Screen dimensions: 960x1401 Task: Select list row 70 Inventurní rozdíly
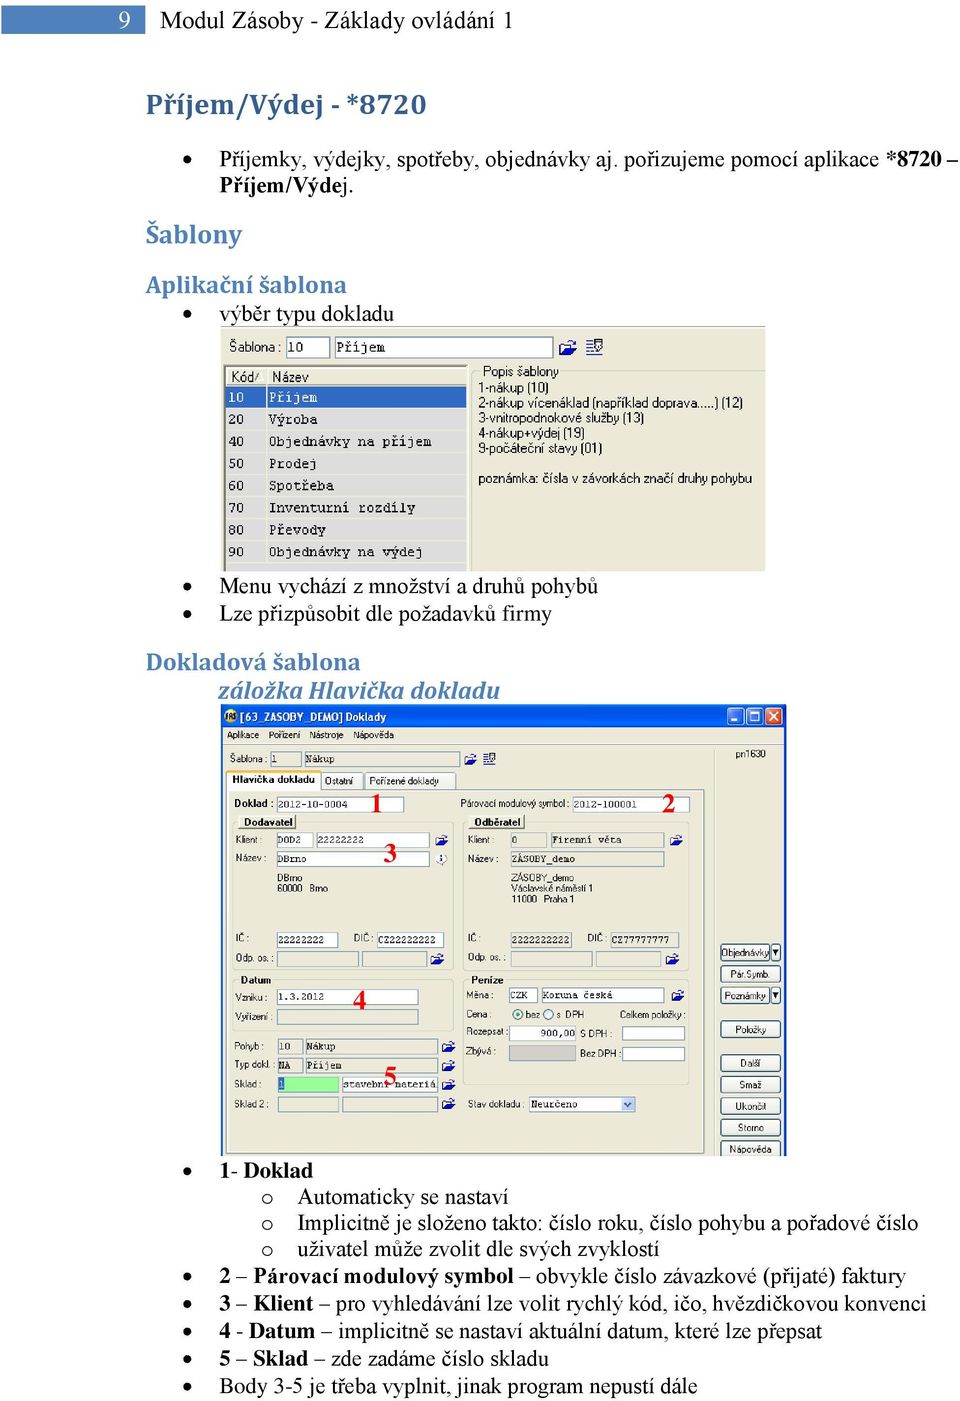[346, 508]
